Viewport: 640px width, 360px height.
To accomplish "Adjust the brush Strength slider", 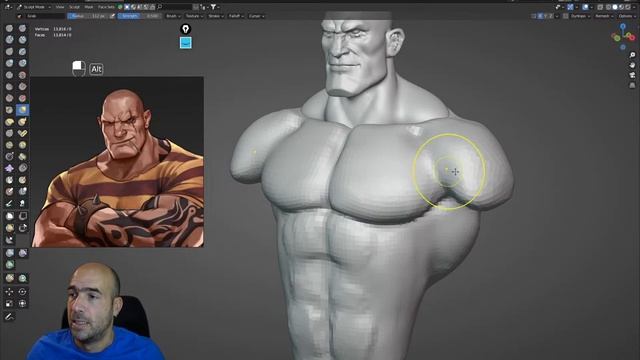I will pyautogui.click(x=139, y=16).
